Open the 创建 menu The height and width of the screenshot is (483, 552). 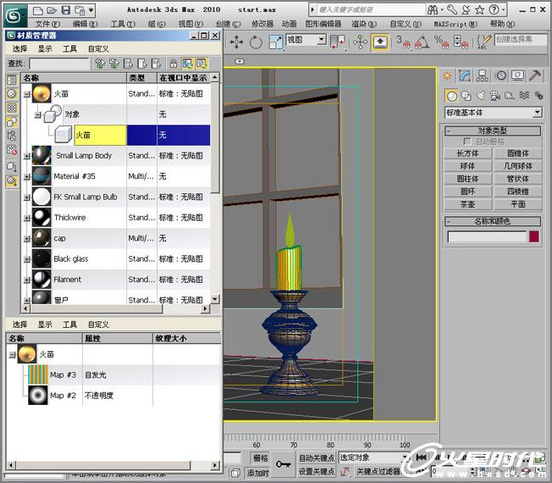coord(228,24)
